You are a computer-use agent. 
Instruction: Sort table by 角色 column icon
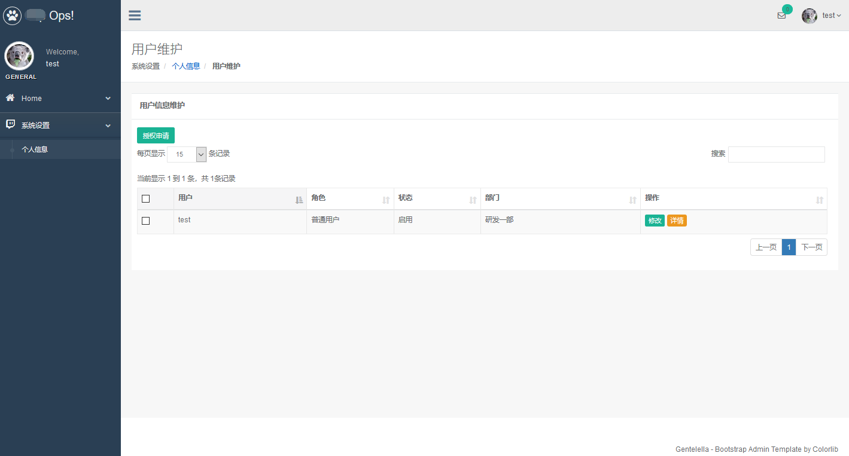pyautogui.click(x=386, y=200)
